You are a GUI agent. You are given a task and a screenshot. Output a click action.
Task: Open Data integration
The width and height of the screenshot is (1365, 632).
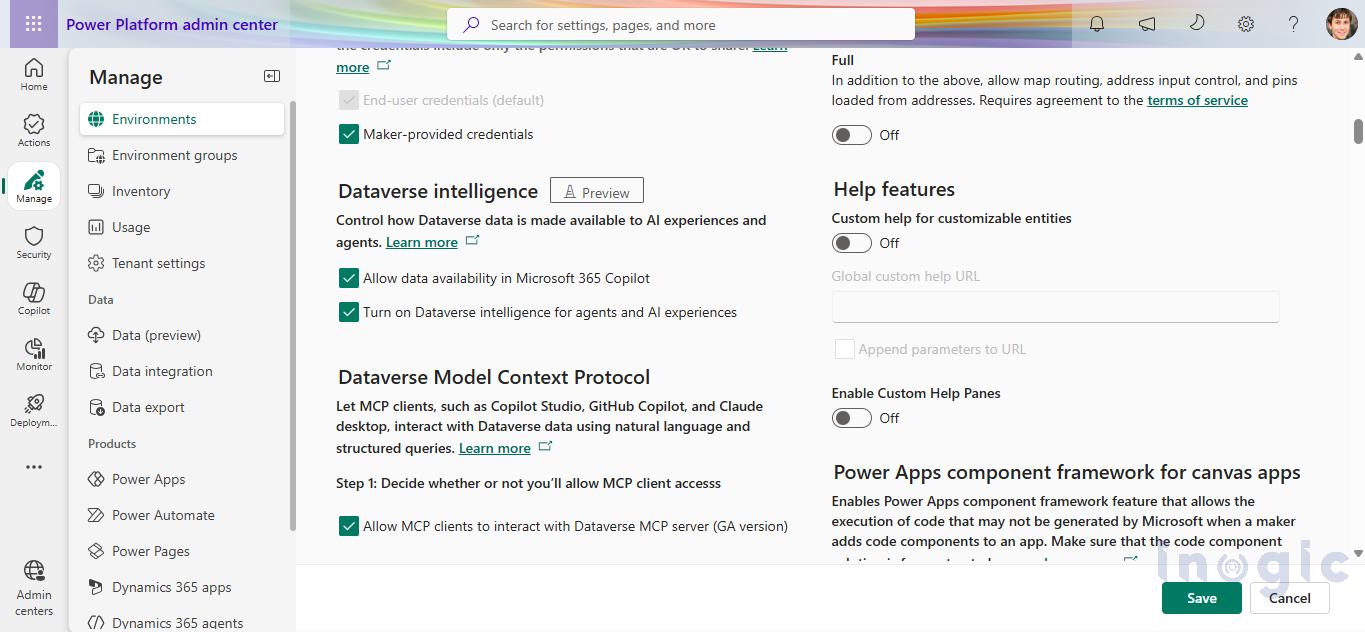(x=182, y=371)
